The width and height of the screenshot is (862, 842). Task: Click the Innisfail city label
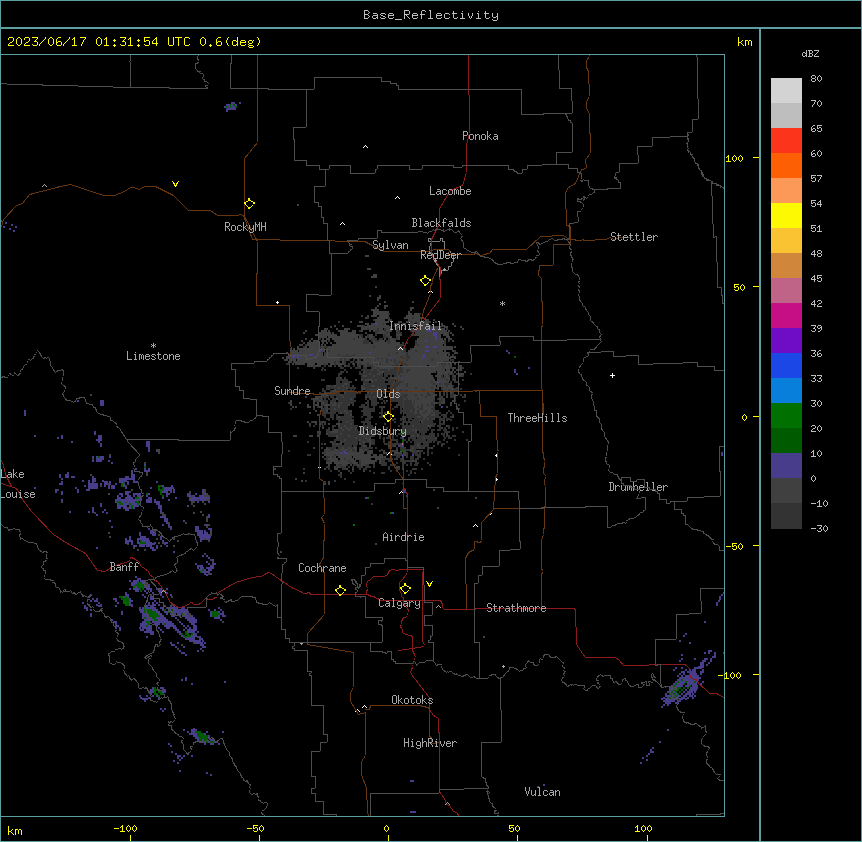415,326
